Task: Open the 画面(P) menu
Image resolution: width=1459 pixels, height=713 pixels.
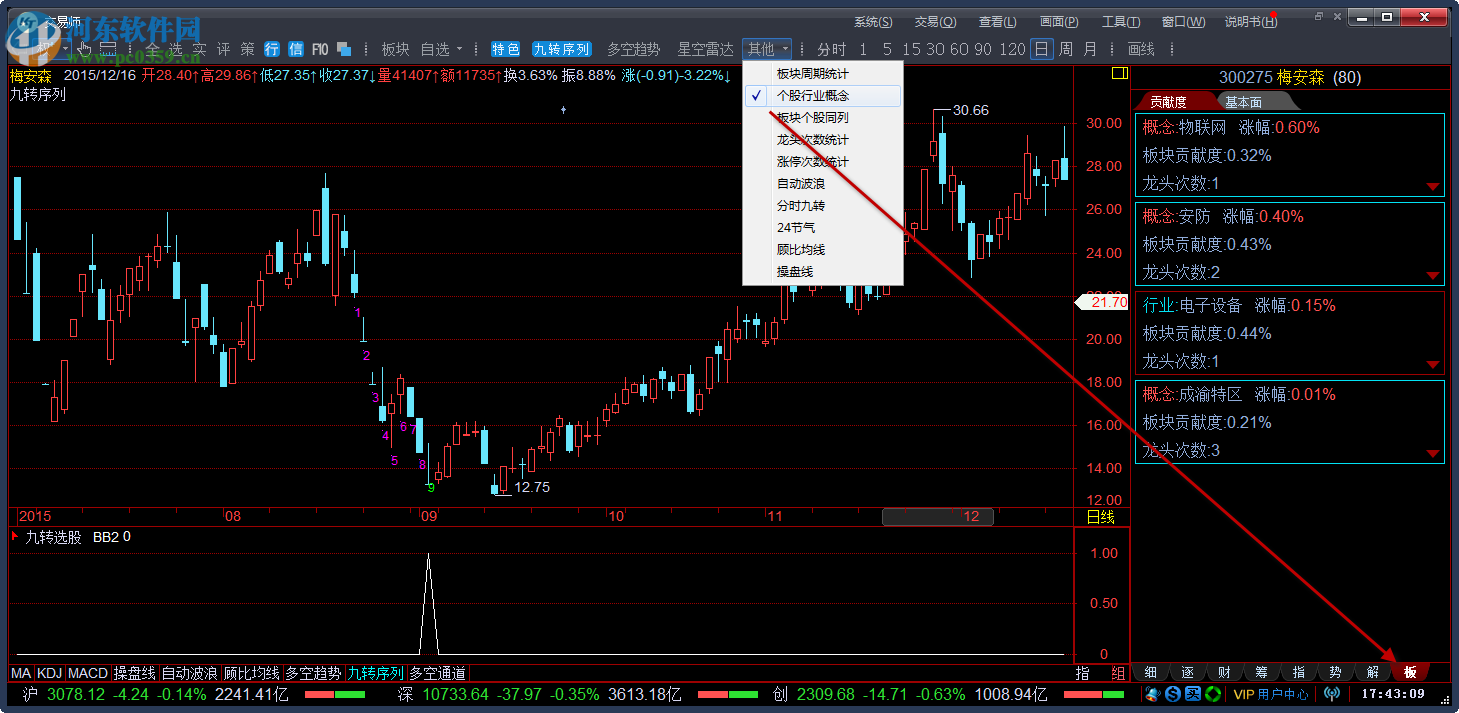Action: (x=1059, y=22)
